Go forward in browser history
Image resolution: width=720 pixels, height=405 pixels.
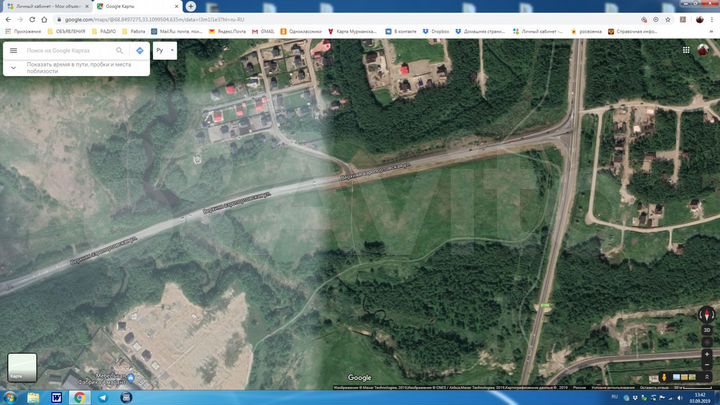(20, 20)
